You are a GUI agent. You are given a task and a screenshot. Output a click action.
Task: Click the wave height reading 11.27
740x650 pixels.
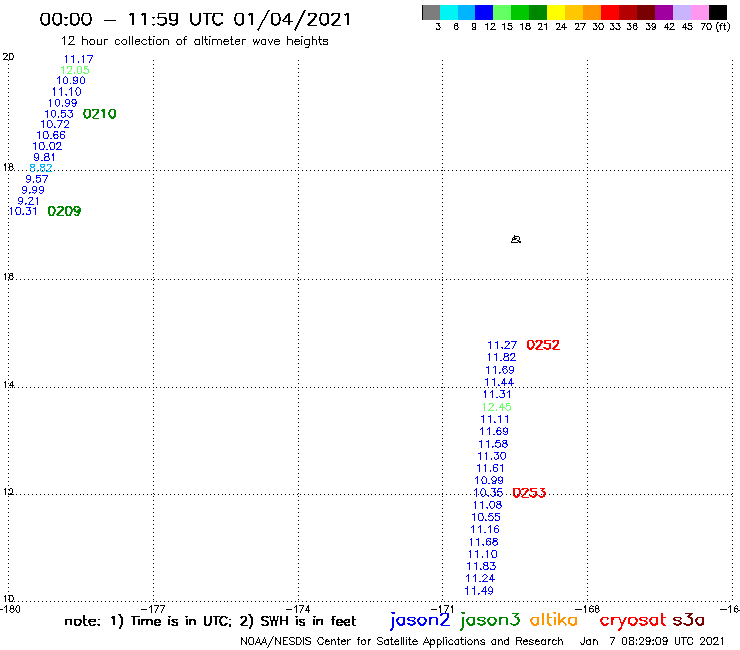pyautogui.click(x=502, y=345)
